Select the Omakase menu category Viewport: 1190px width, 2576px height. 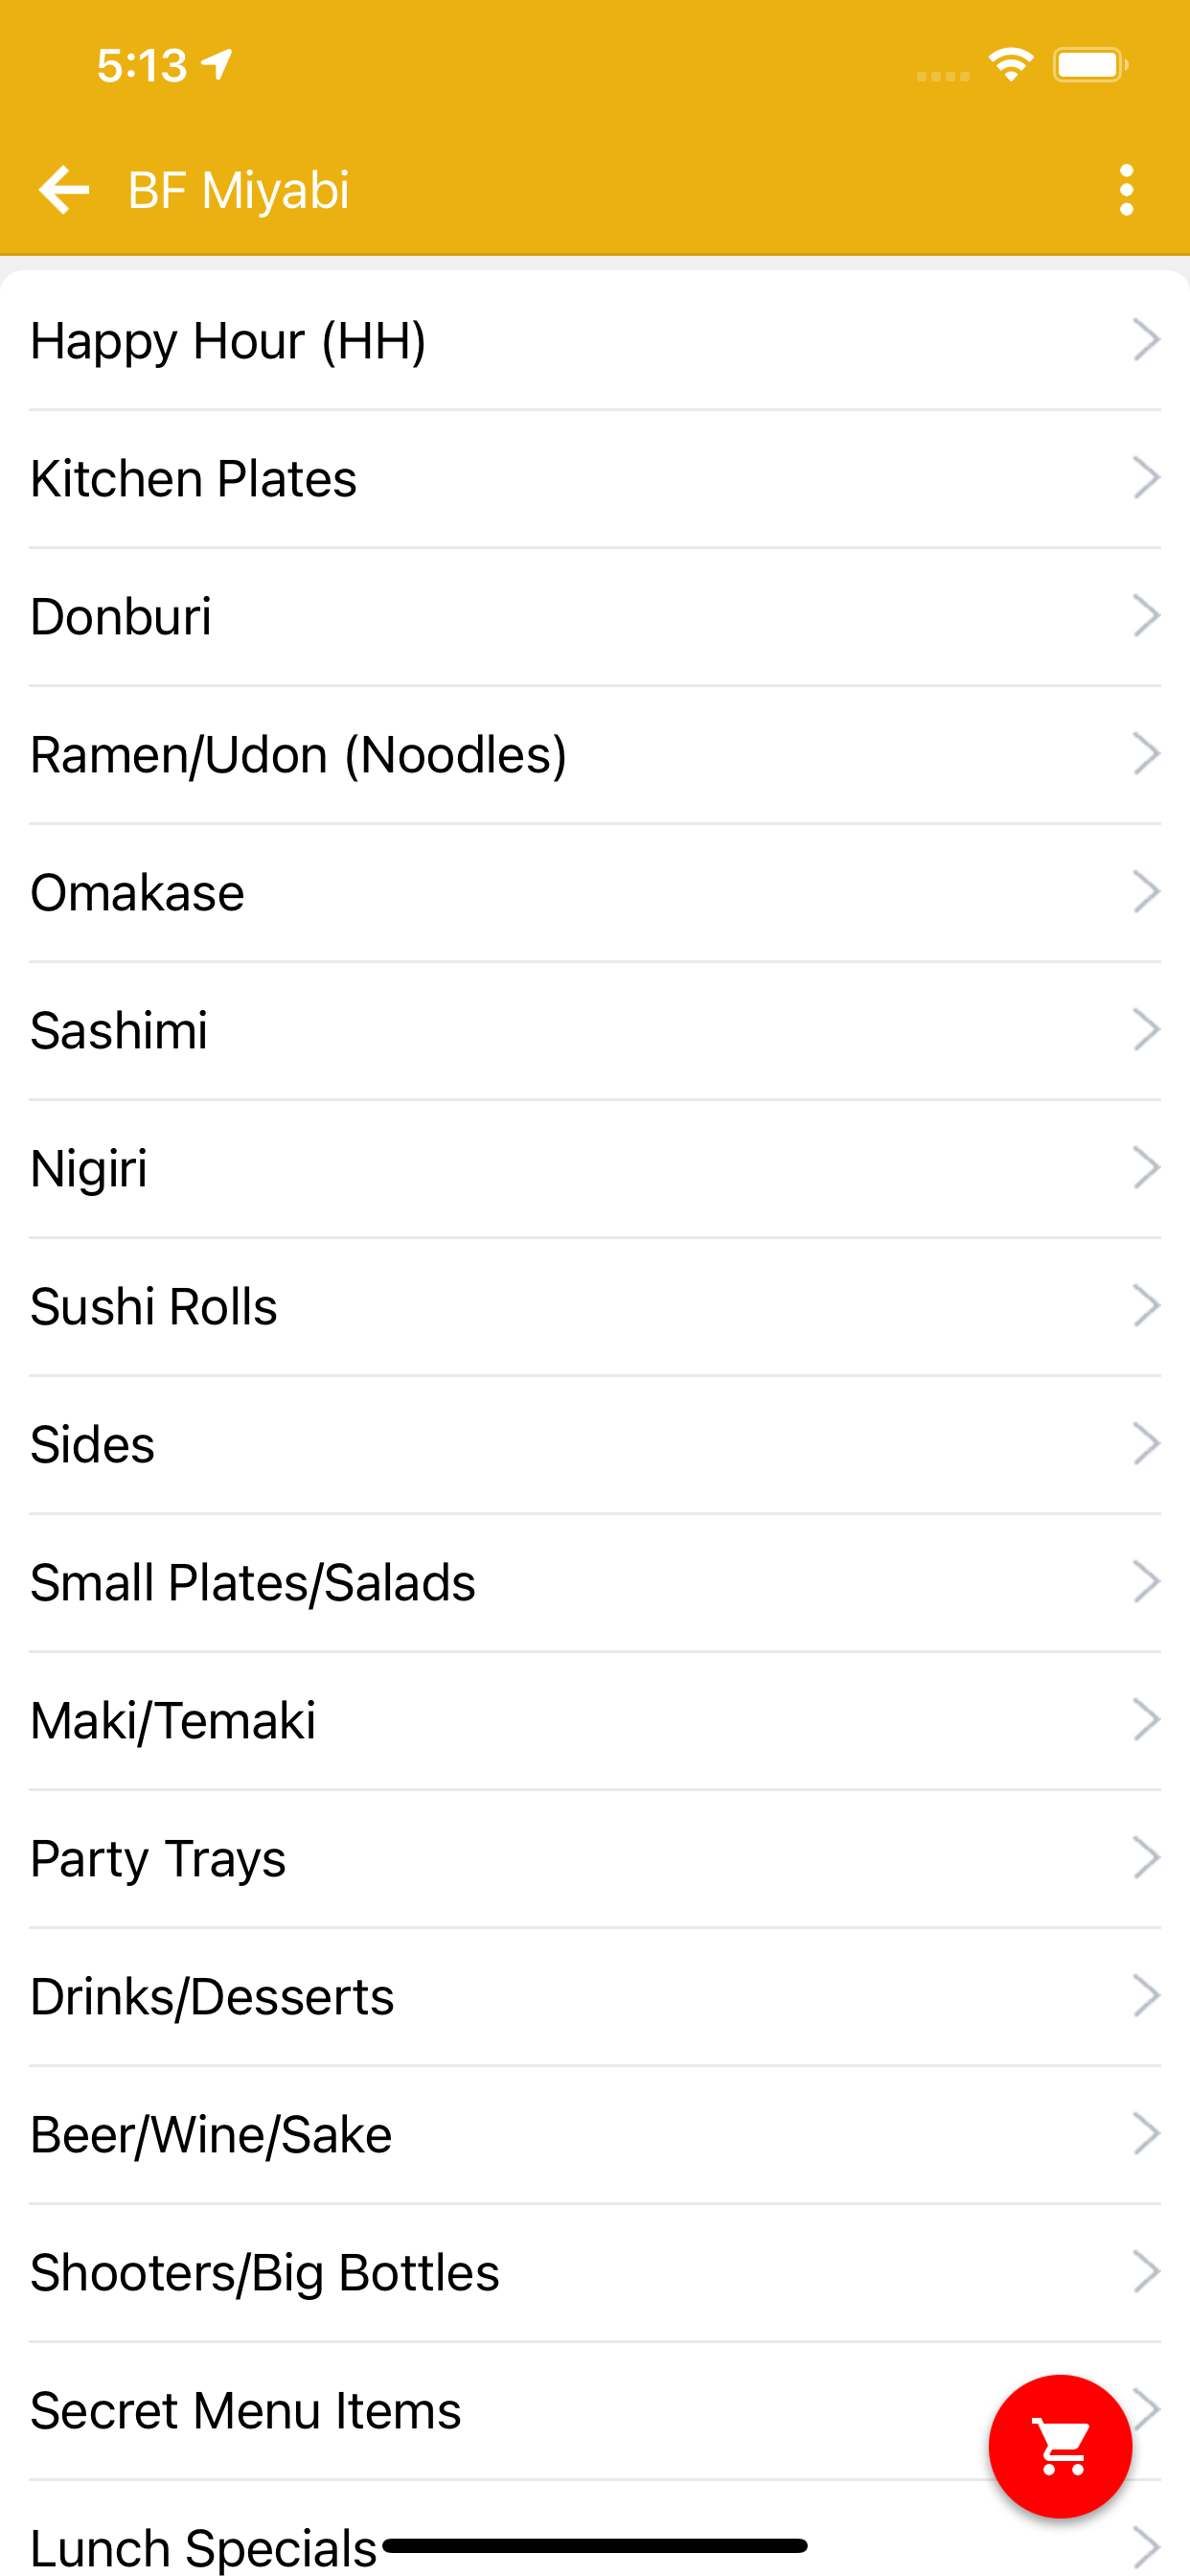(x=137, y=892)
